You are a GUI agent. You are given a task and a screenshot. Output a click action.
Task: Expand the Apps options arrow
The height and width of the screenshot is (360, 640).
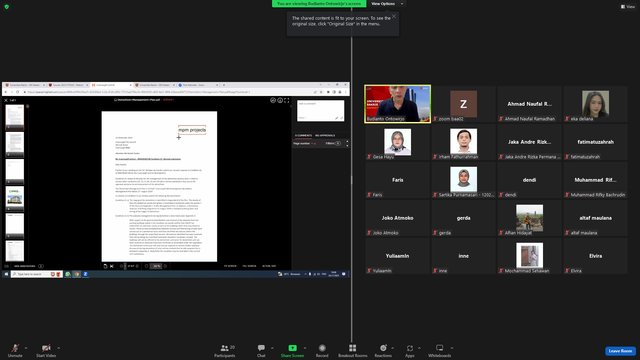pos(419,348)
